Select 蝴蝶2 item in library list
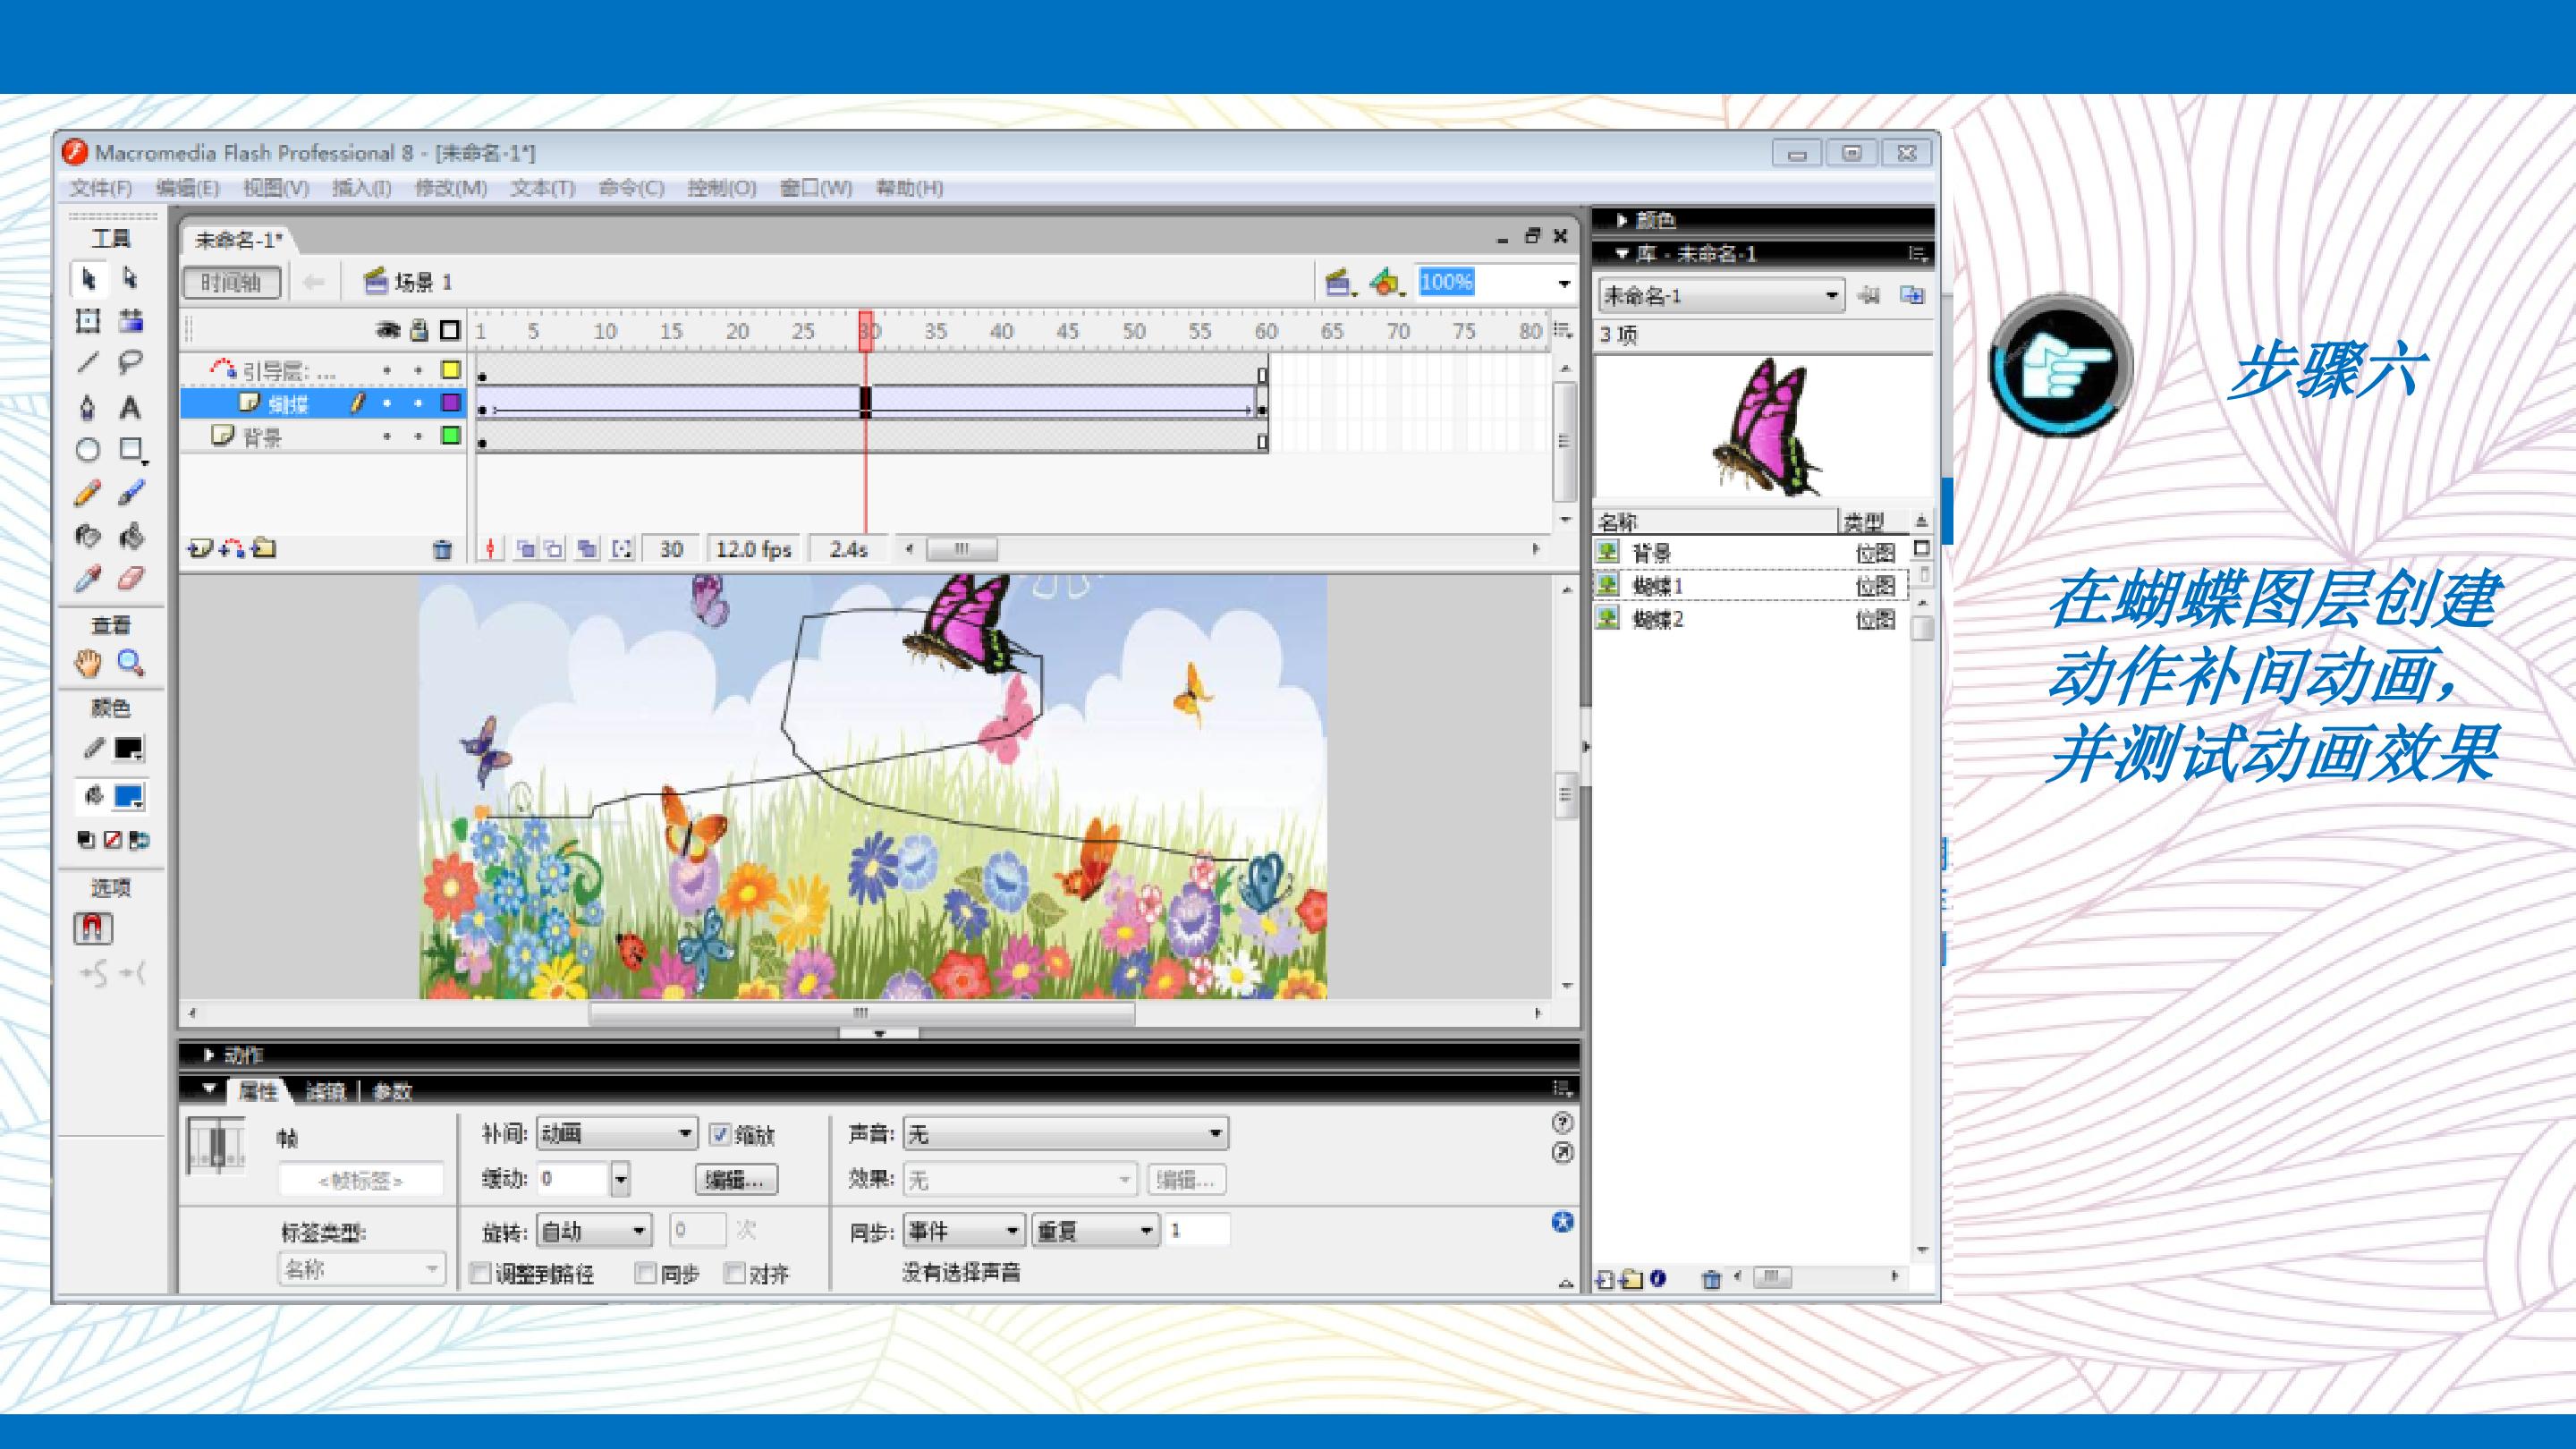Viewport: 2576px width, 1449px height. click(1658, 620)
